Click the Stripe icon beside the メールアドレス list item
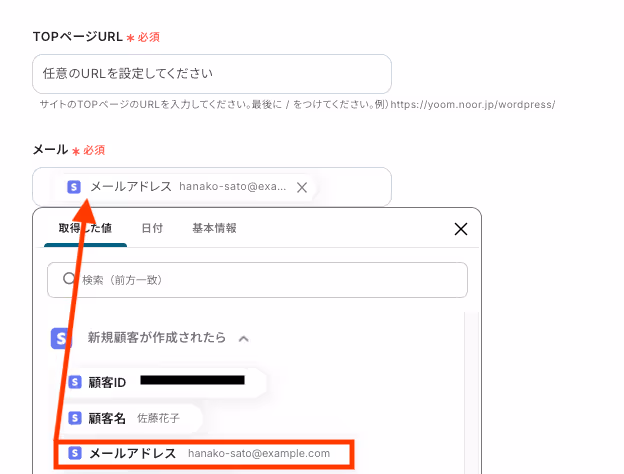Image resolution: width=624 pixels, height=474 pixels. click(75, 453)
